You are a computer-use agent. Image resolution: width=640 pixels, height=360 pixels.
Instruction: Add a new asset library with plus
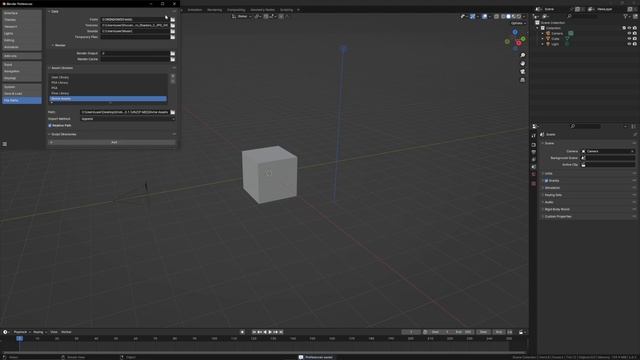coord(173,76)
